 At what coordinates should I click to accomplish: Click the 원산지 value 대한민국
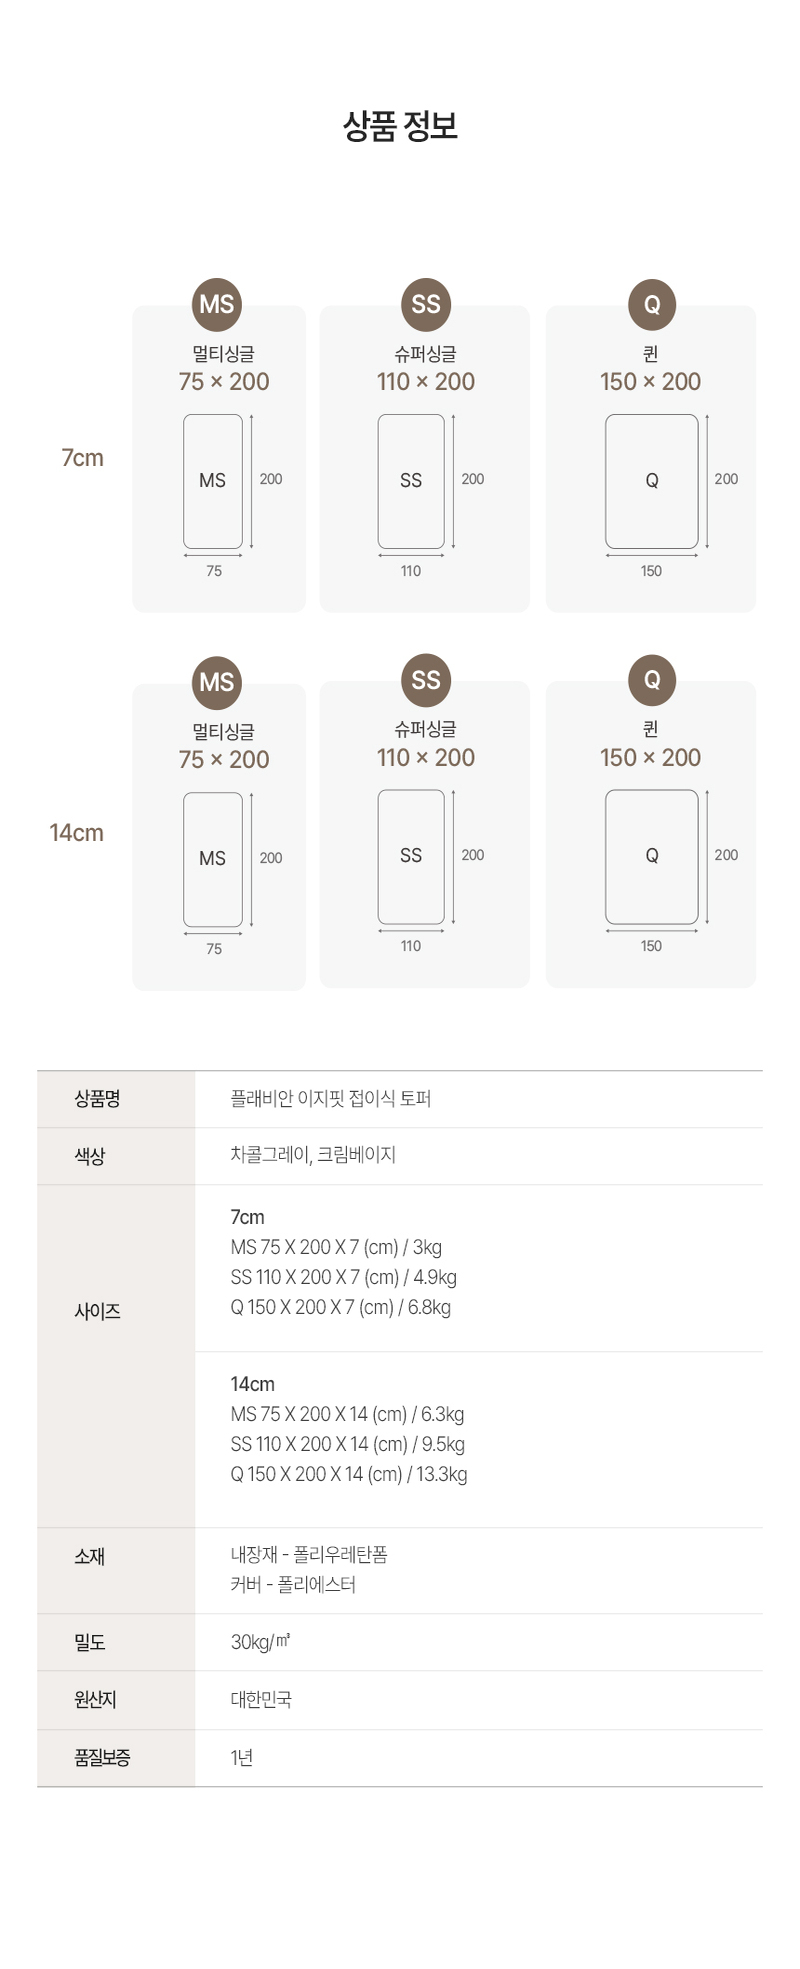(x=261, y=1700)
